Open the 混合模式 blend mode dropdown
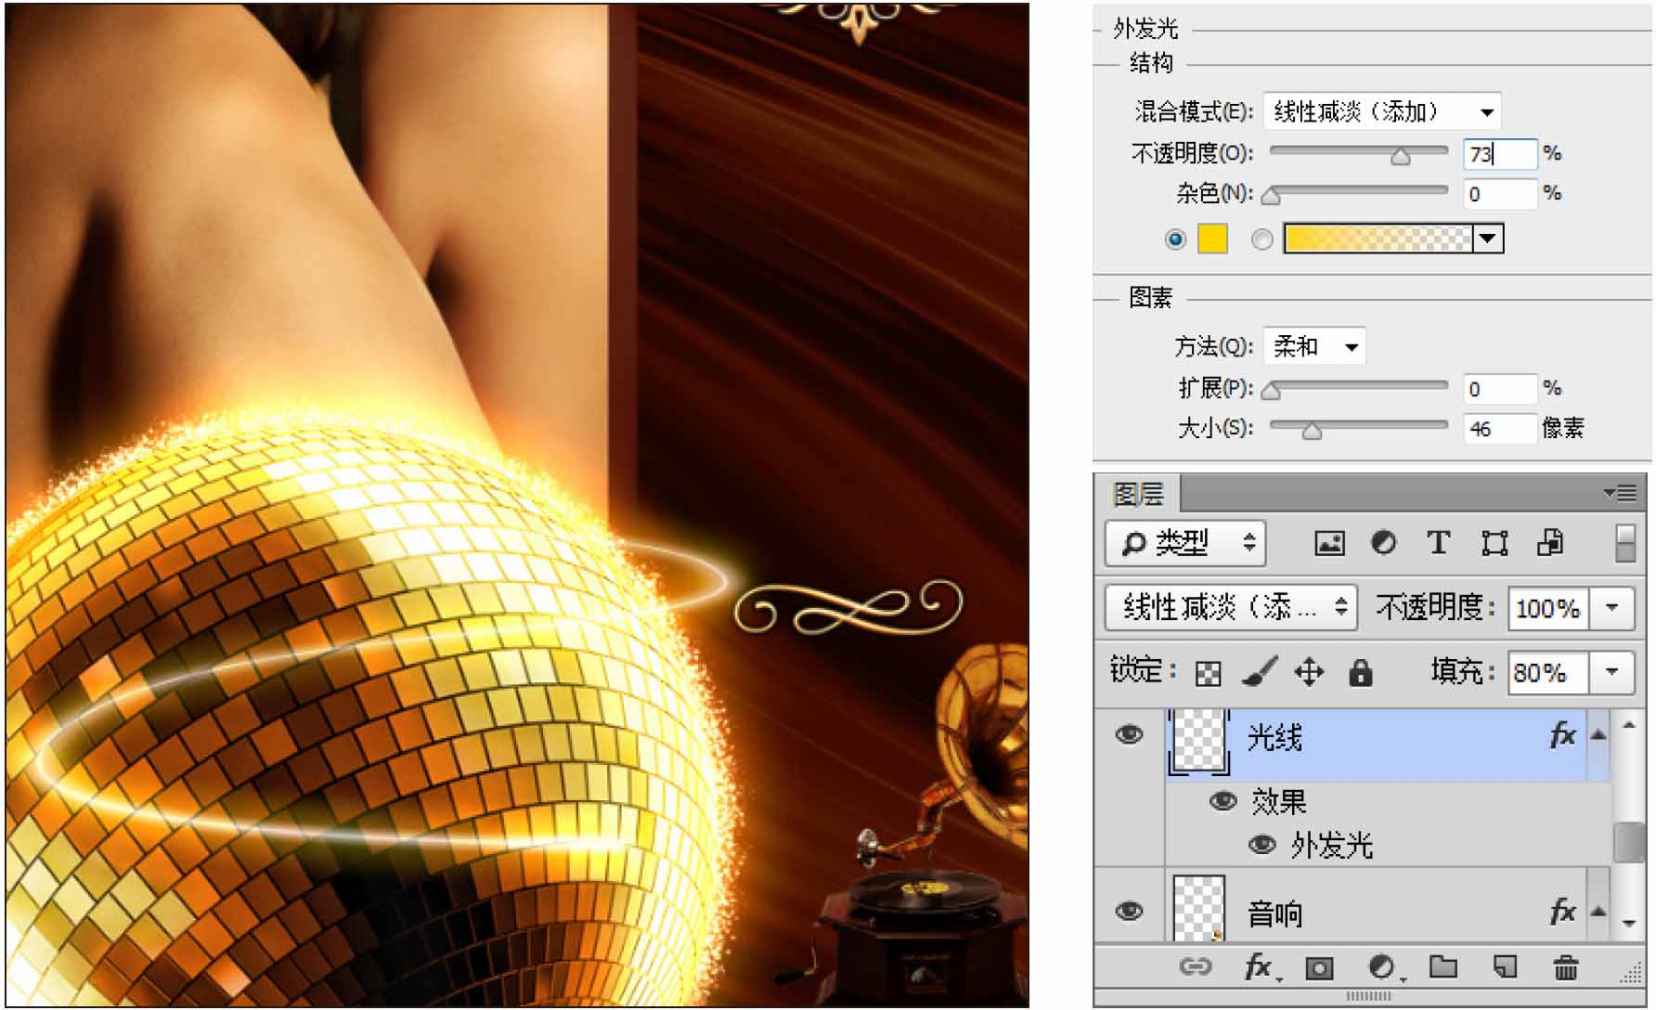The image size is (1656, 1010). 1383,111
